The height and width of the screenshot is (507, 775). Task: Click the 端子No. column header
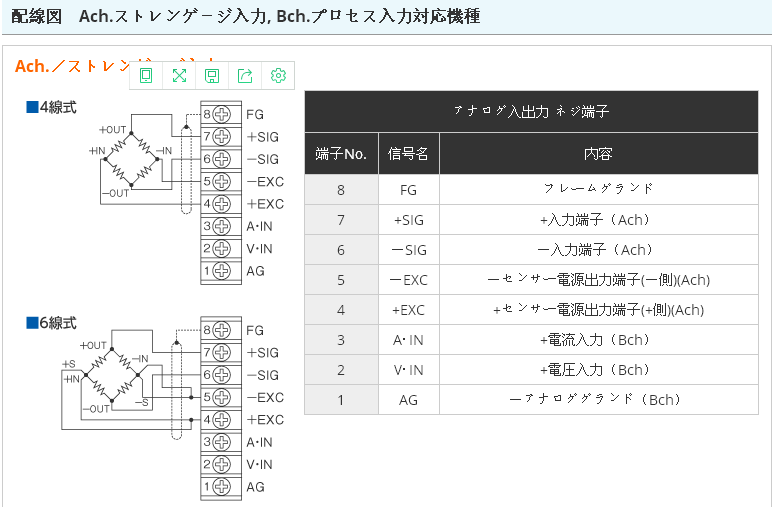pyautogui.click(x=341, y=154)
